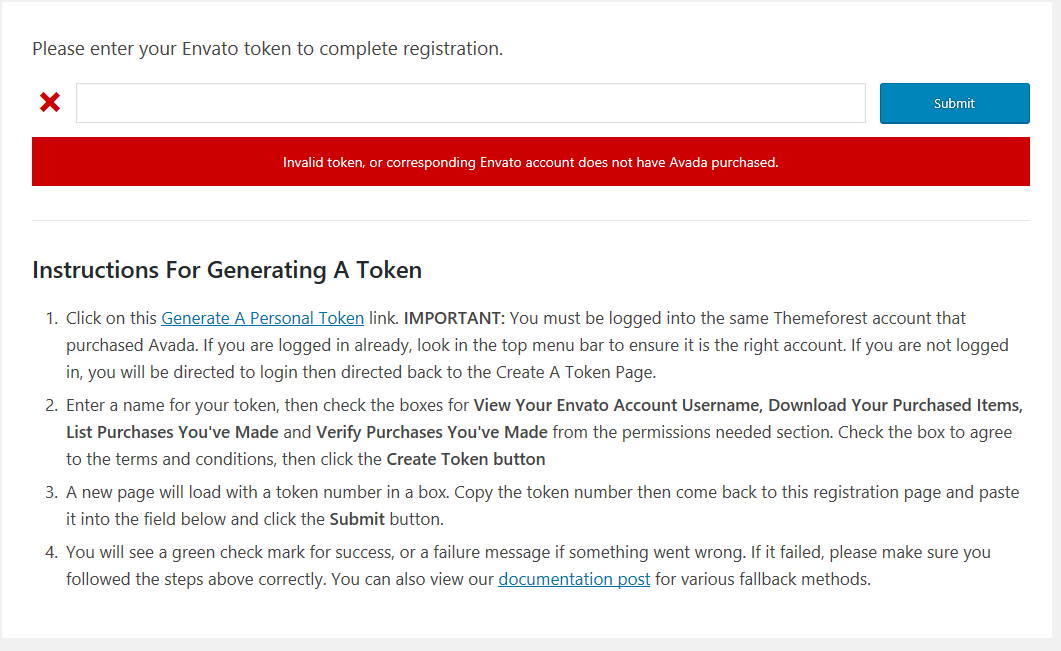Click bold 'Verify Purchases You've Made' text
This screenshot has height=651, width=1061.
click(431, 432)
